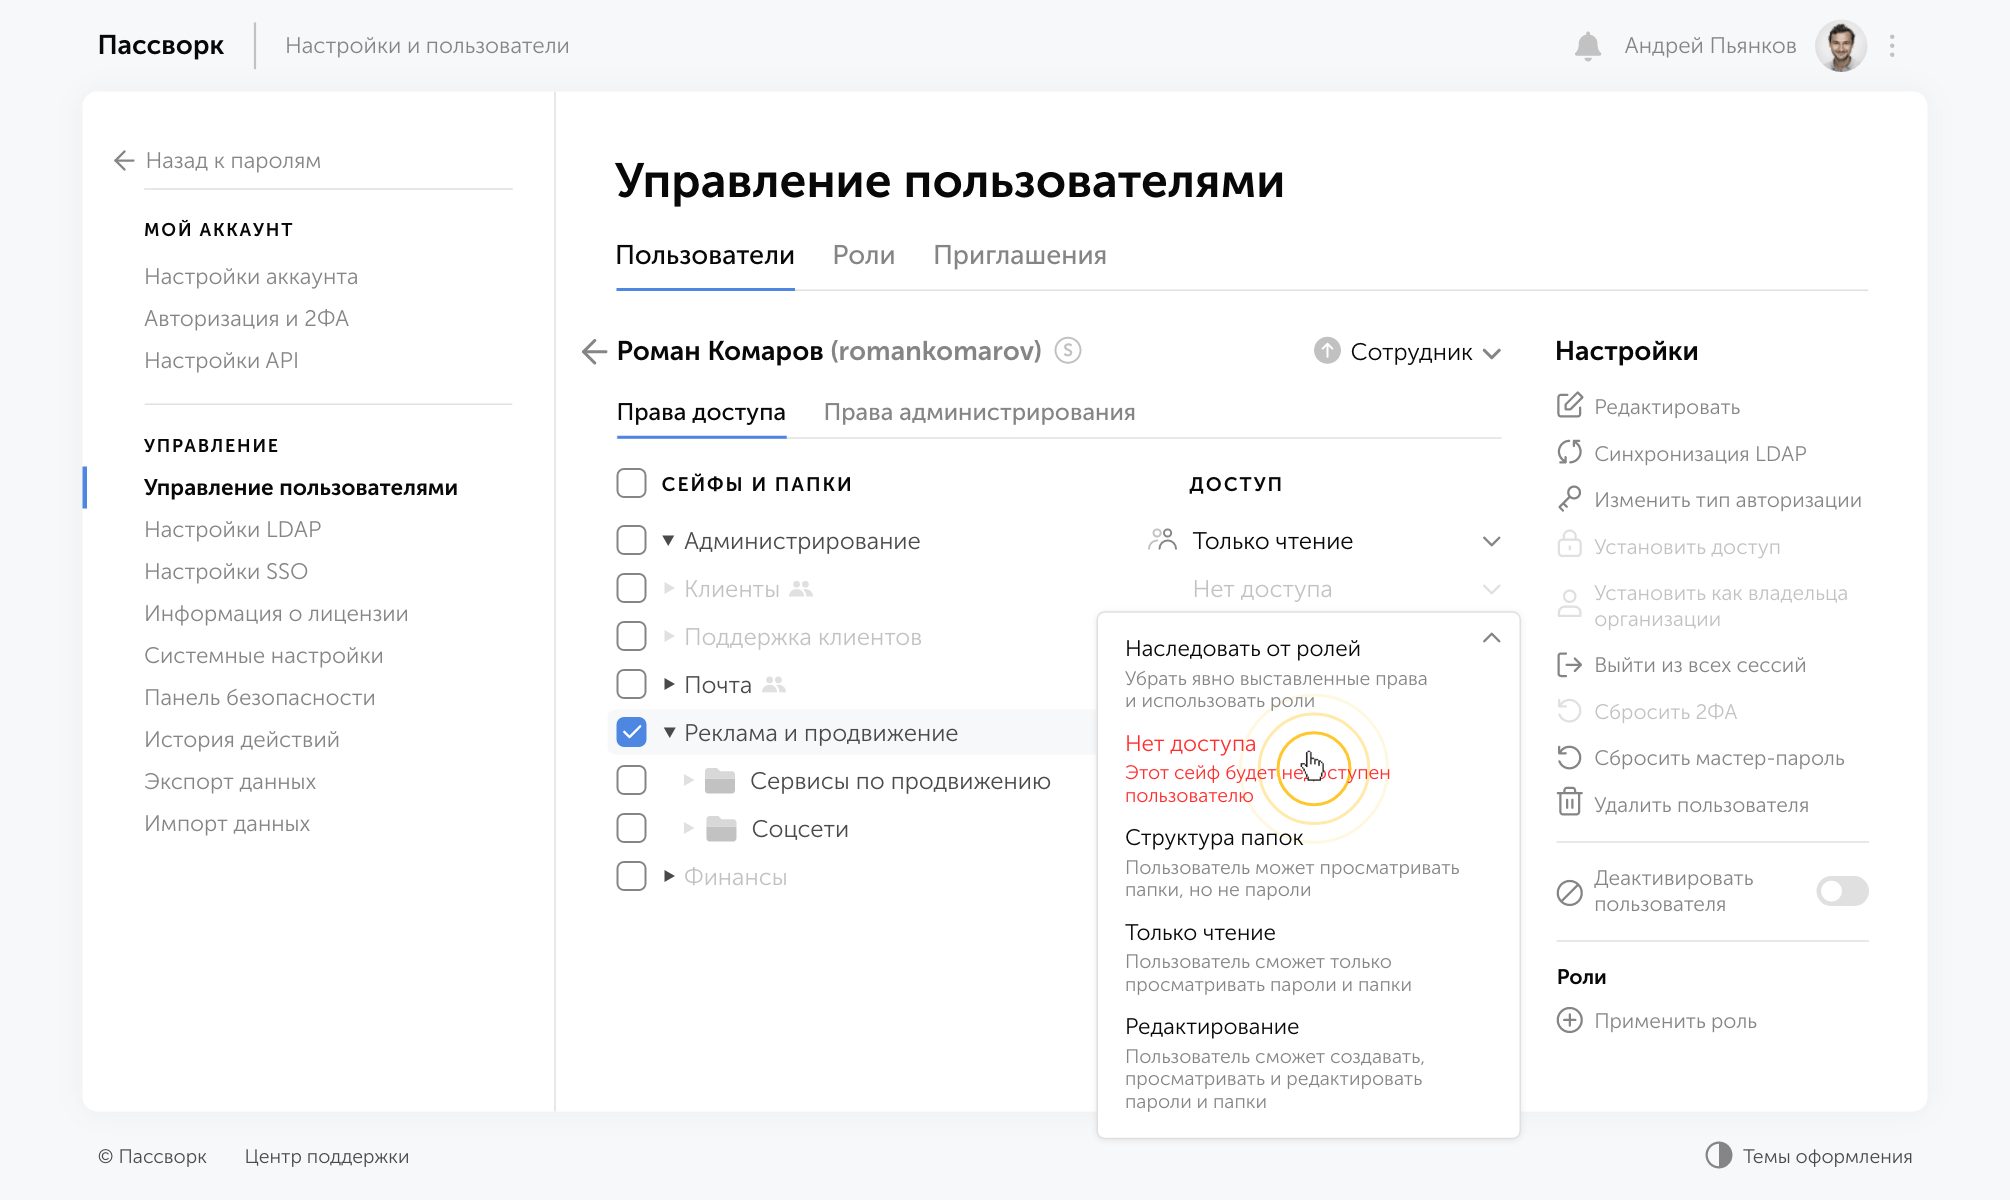
Task: Click the key icon for Изменить тип авторизации
Action: click(x=1569, y=499)
